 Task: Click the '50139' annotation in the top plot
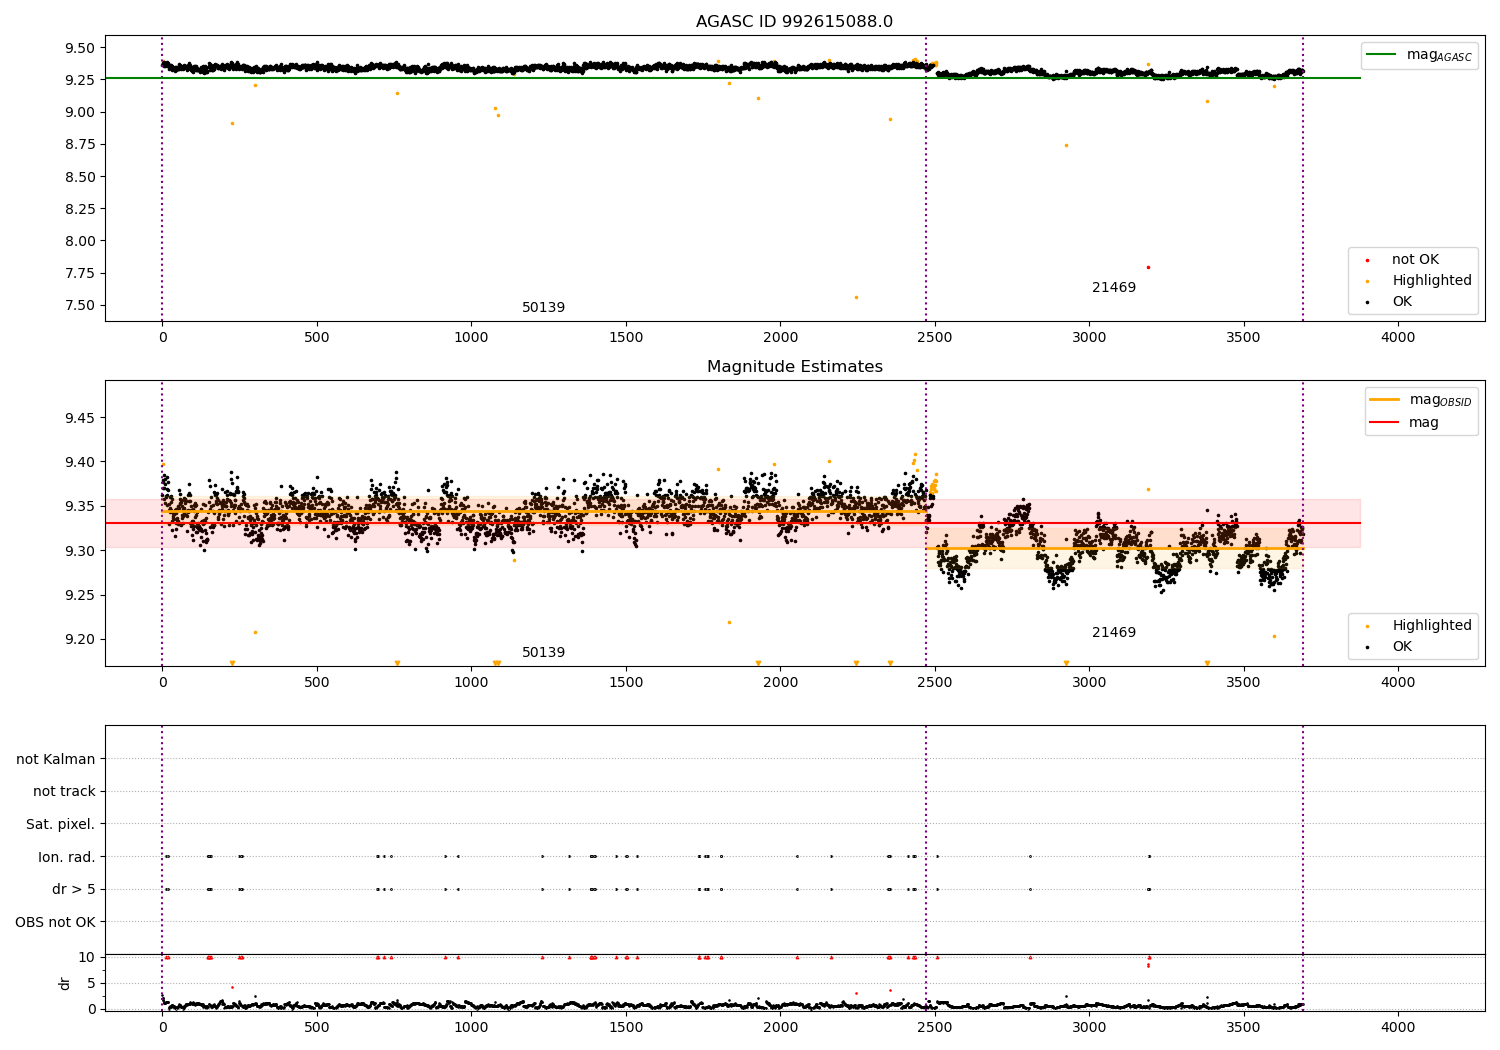[x=543, y=307]
